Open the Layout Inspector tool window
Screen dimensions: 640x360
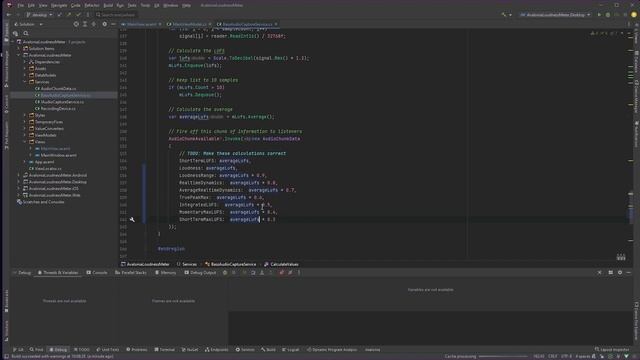coord(612,350)
